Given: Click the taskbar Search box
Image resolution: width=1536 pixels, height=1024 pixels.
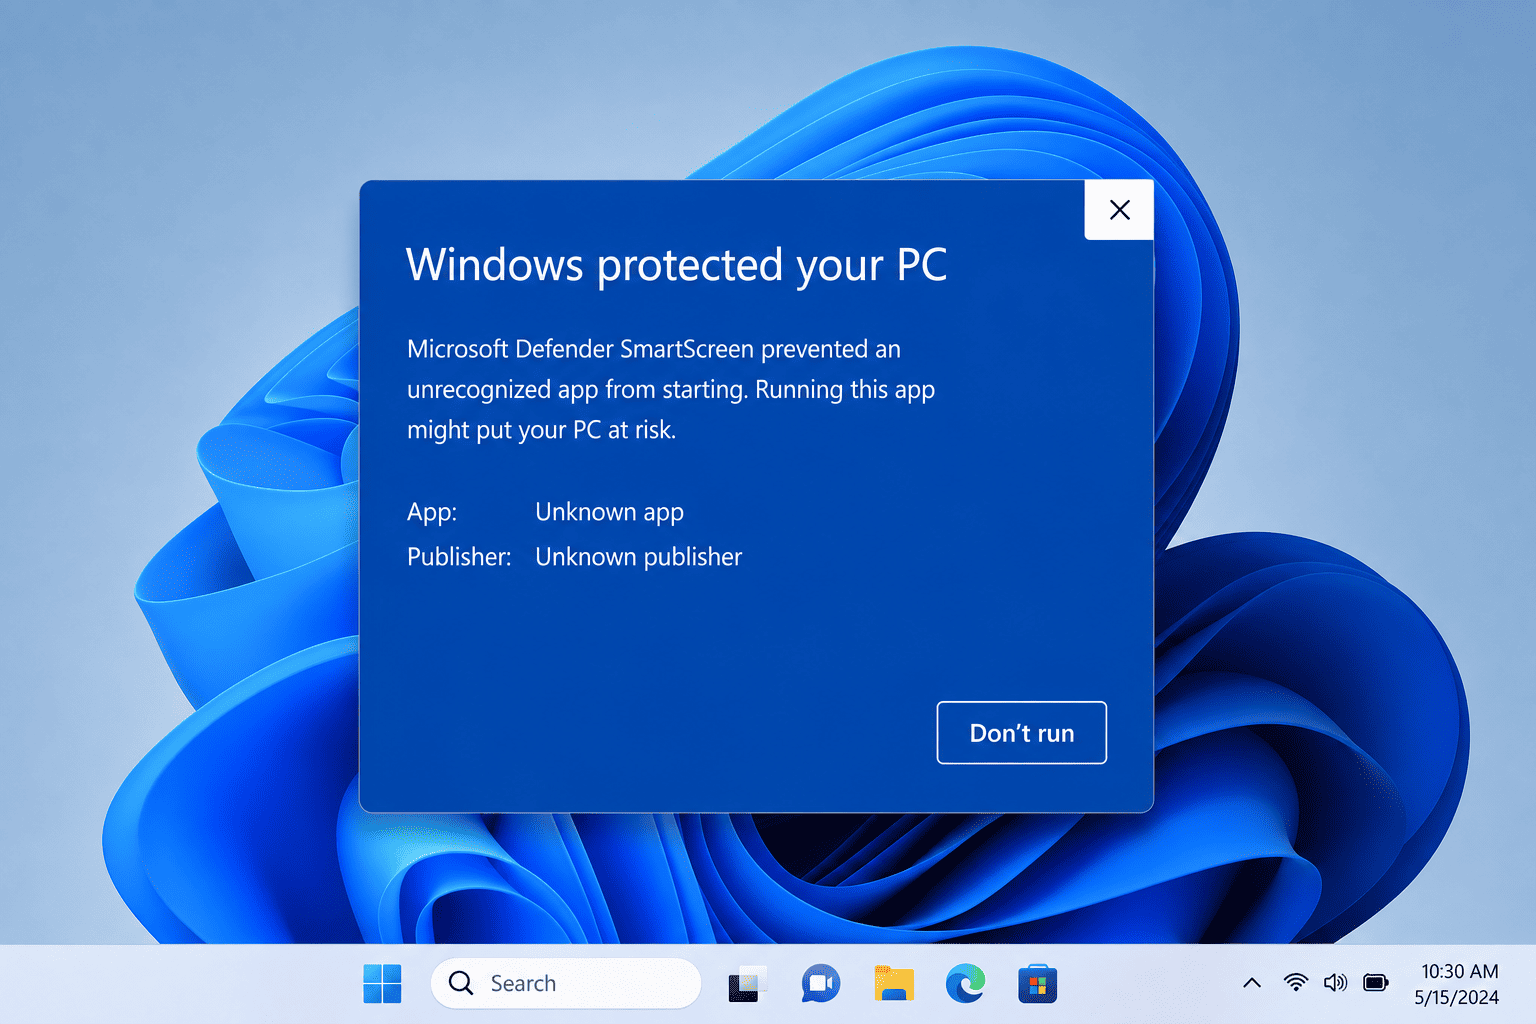Looking at the screenshot, I should tap(566, 984).
